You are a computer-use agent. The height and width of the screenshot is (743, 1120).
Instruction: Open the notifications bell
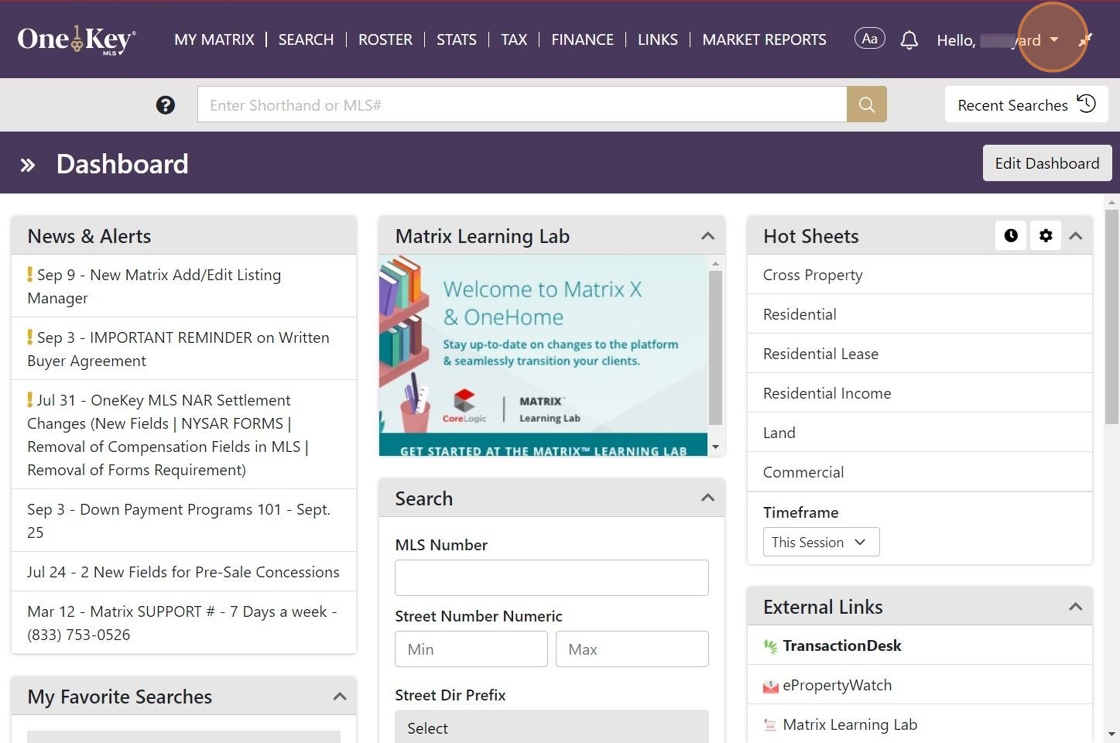coord(909,40)
